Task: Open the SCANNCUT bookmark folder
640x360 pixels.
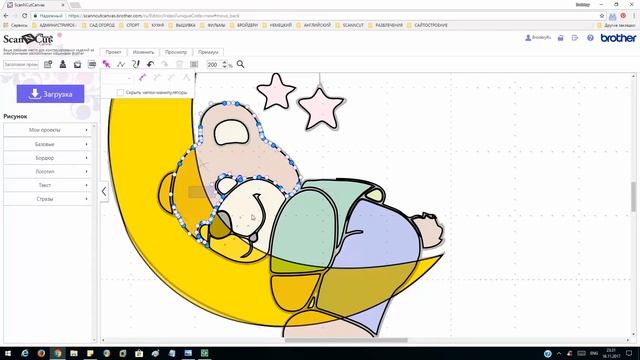Action: click(x=349, y=25)
